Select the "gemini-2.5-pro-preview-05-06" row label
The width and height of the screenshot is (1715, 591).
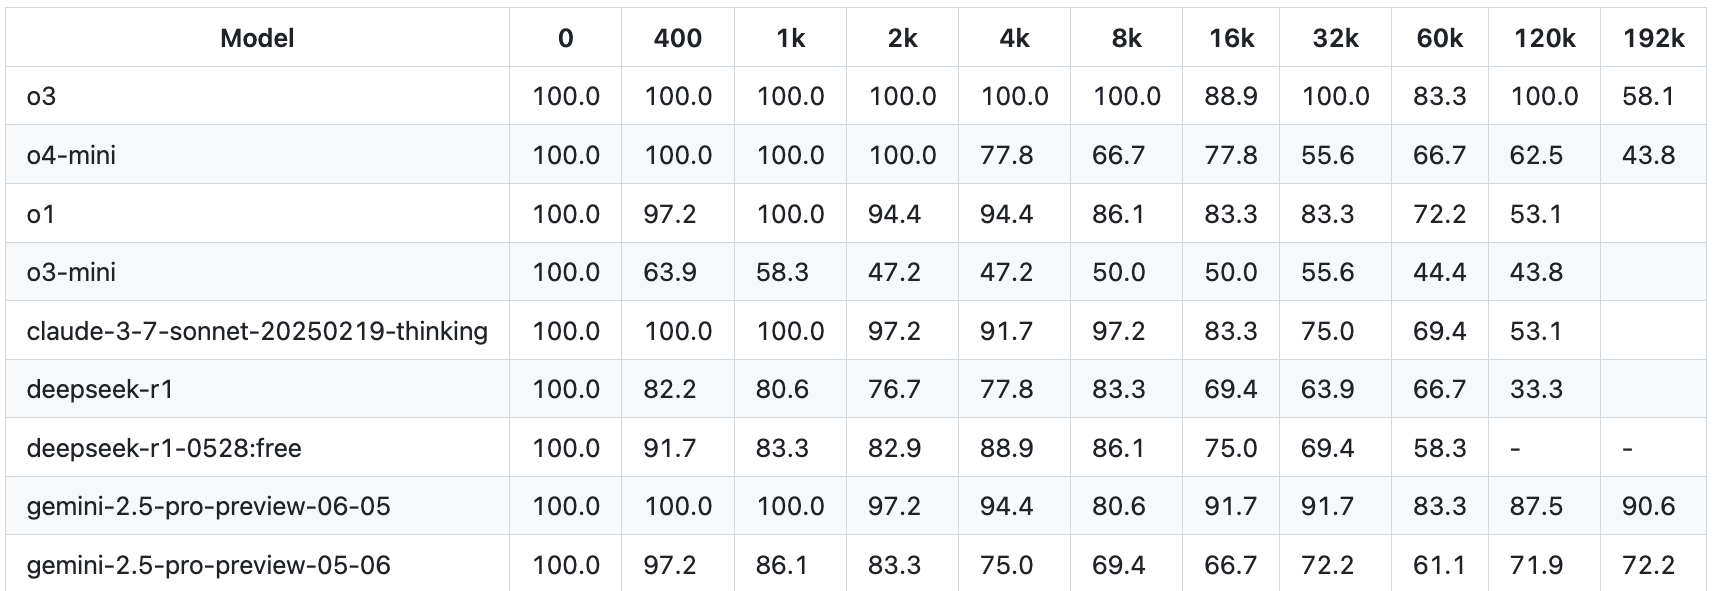pyautogui.click(x=208, y=565)
